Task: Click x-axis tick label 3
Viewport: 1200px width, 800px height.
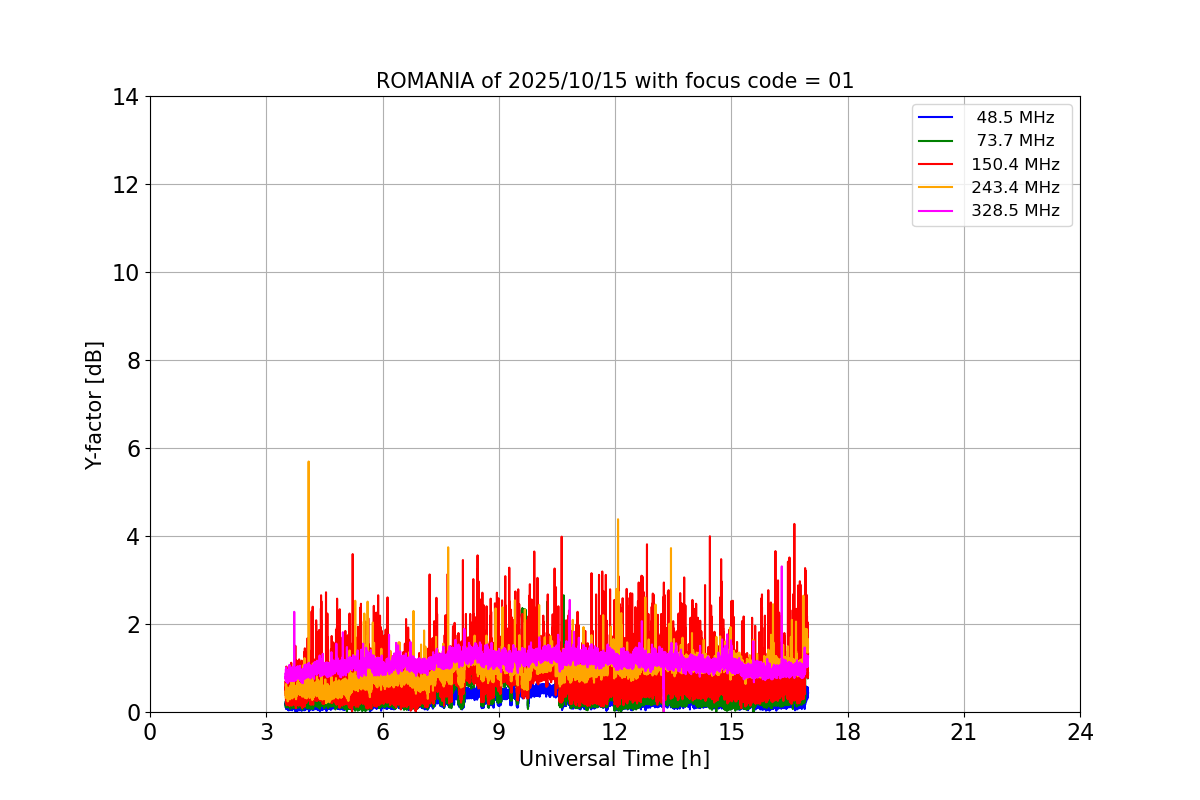Action: 266,733
